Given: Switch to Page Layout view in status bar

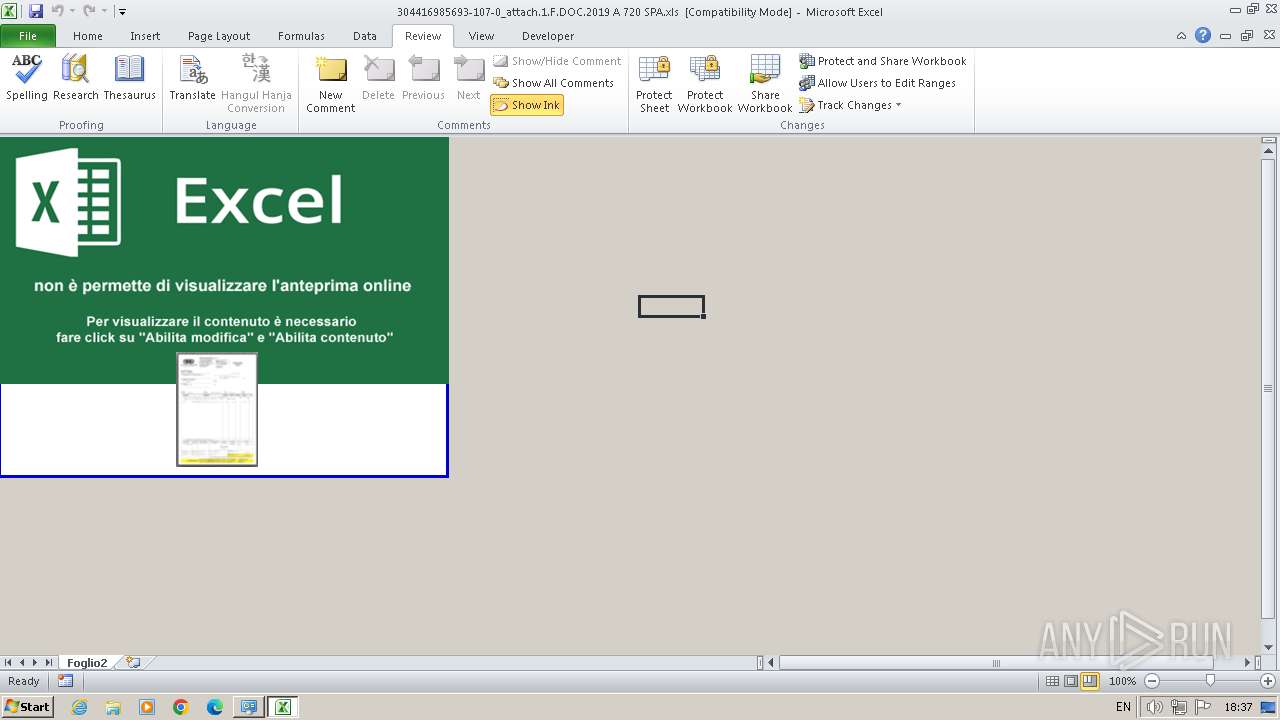Looking at the screenshot, I should [x=1071, y=681].
